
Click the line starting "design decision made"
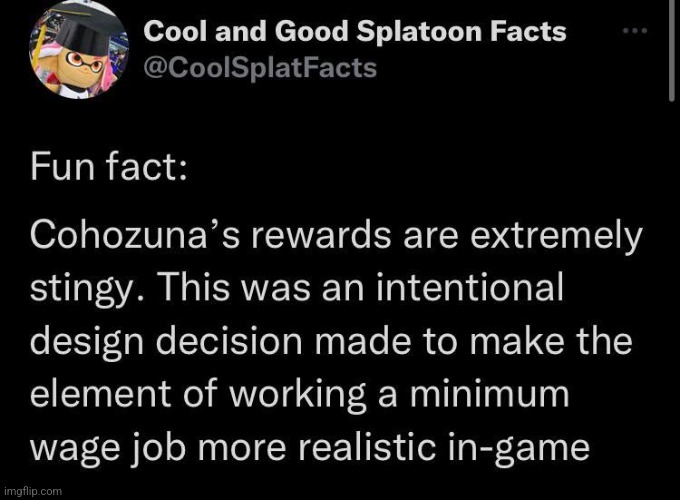point(331,341)
